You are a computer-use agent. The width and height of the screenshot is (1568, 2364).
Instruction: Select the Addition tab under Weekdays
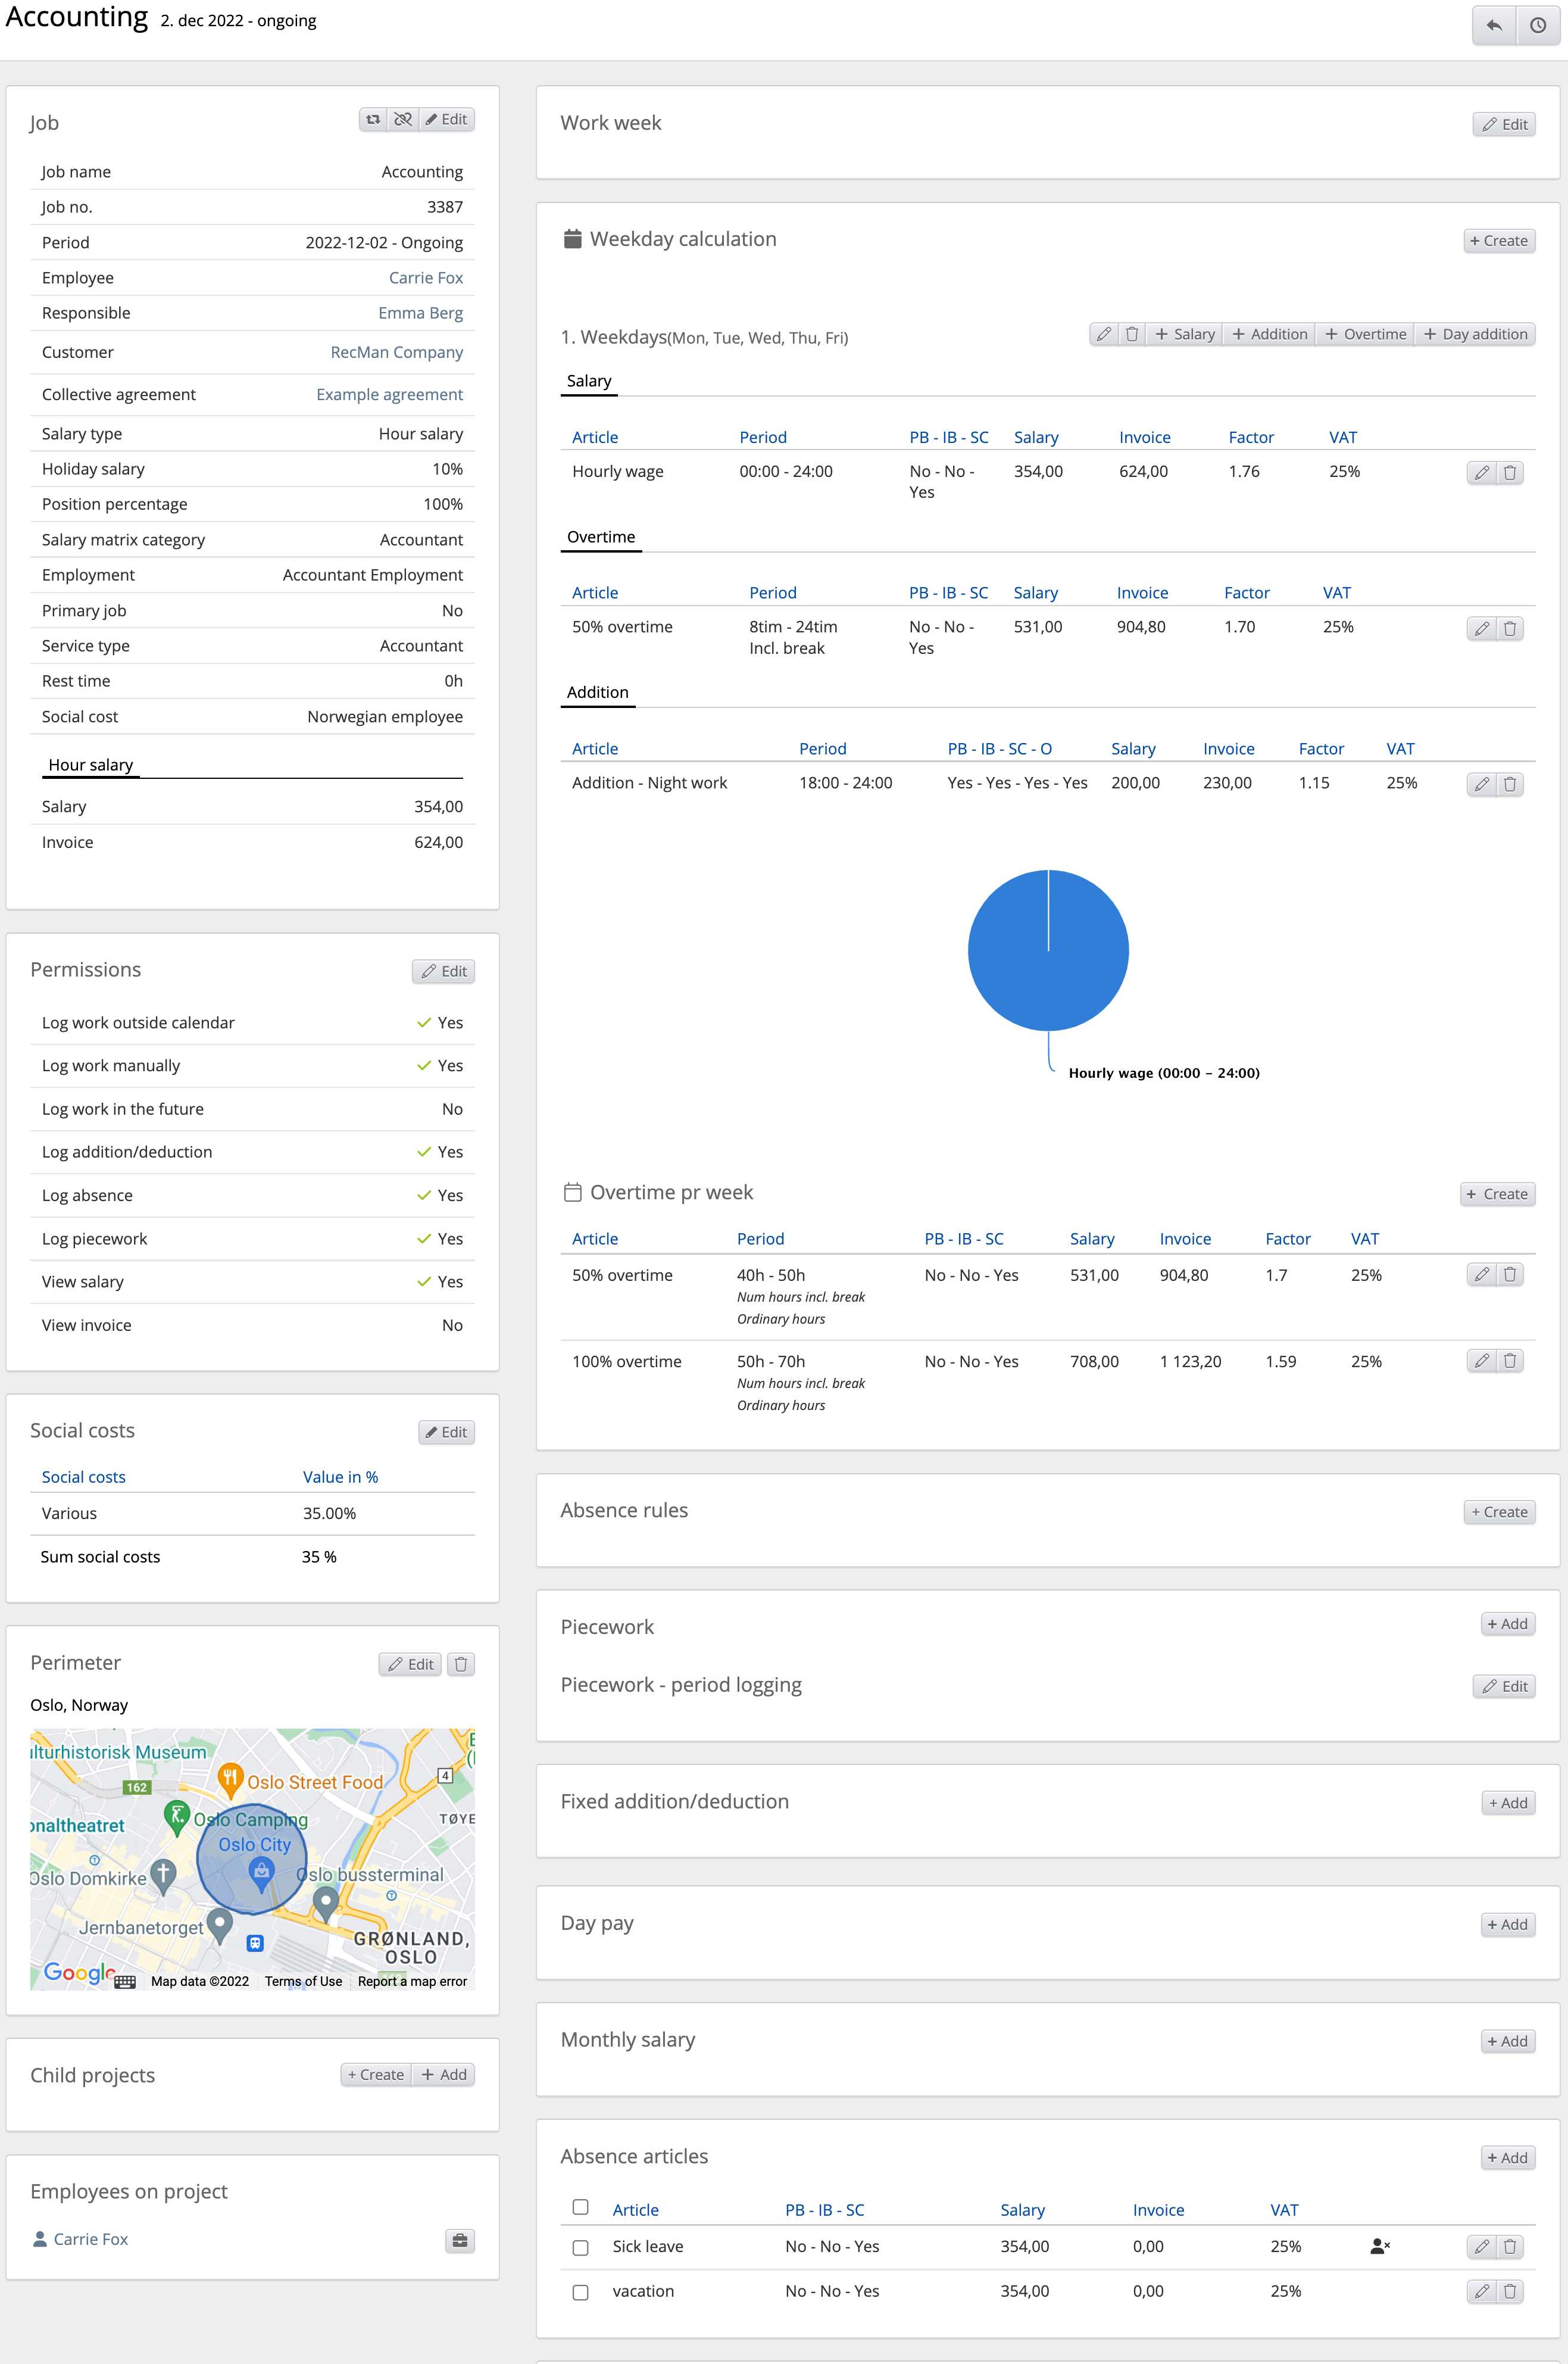click(x=598, y=692)
